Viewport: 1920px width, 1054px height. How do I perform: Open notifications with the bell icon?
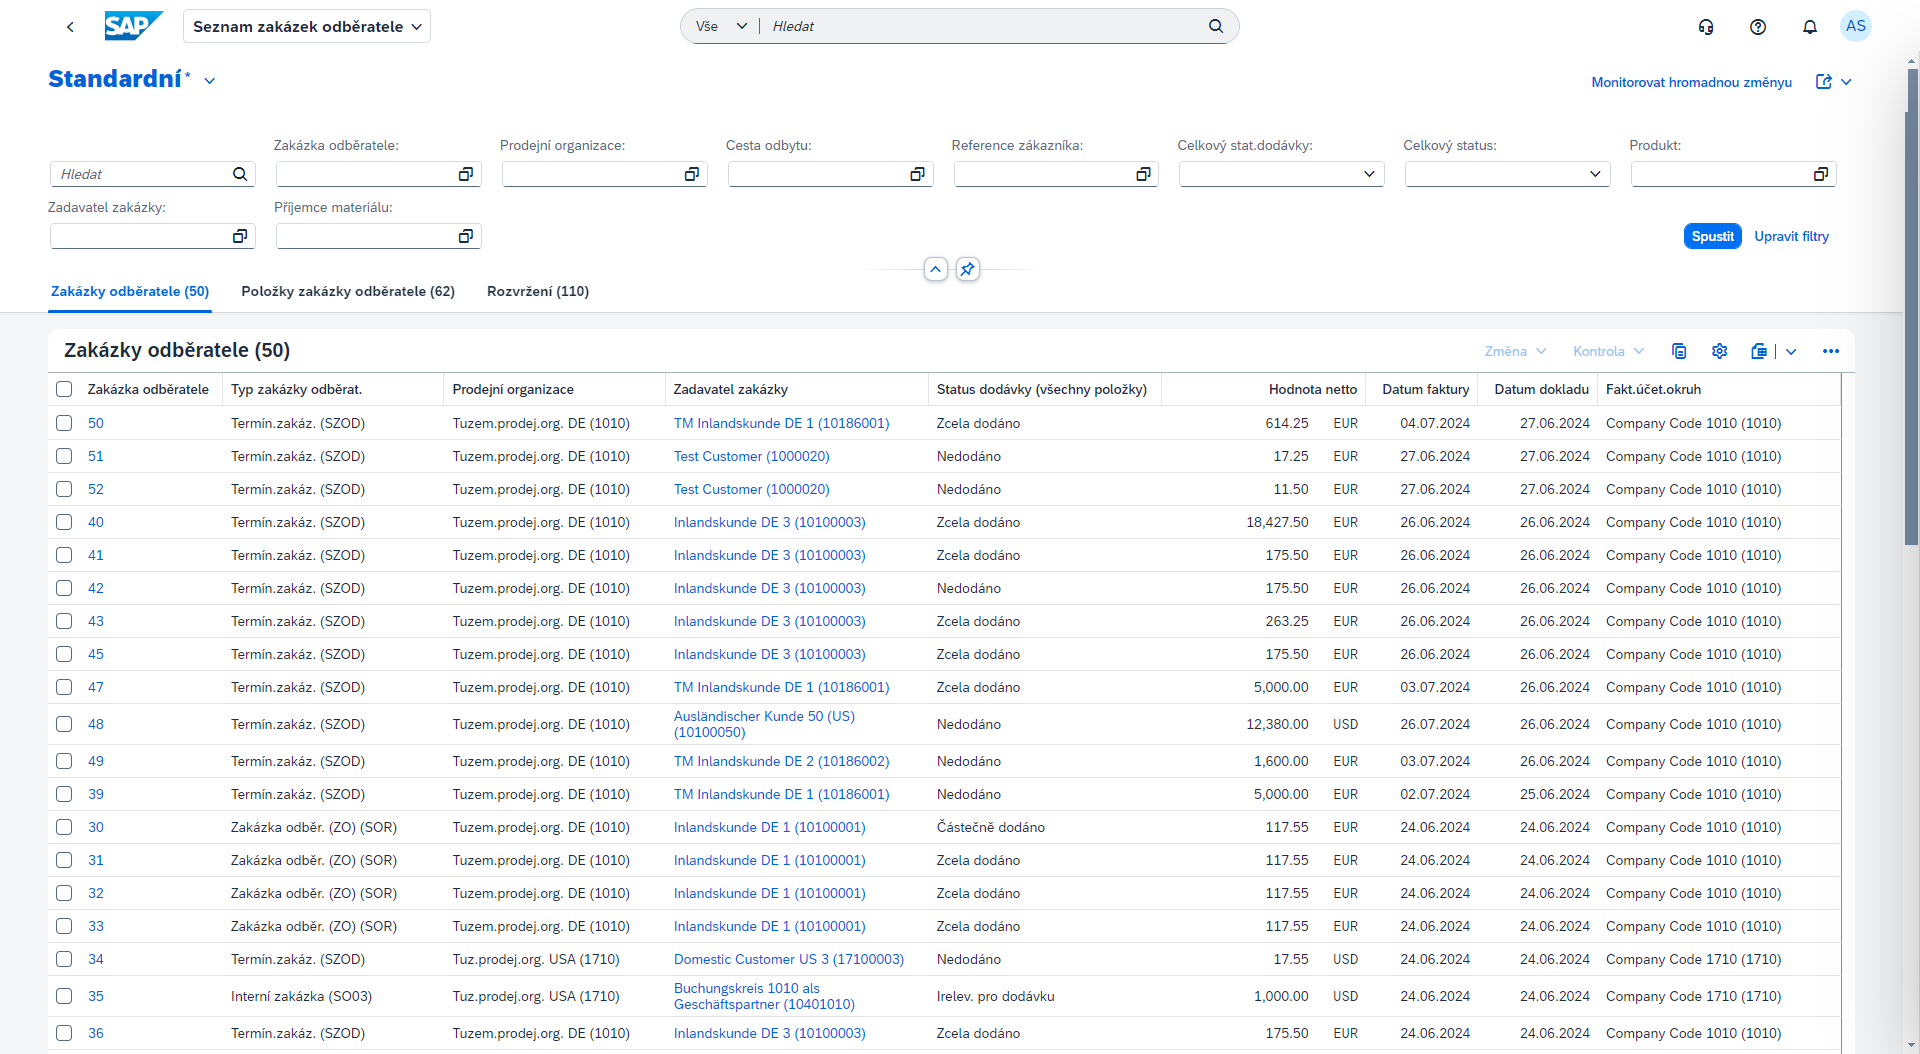pos(1810,26)
